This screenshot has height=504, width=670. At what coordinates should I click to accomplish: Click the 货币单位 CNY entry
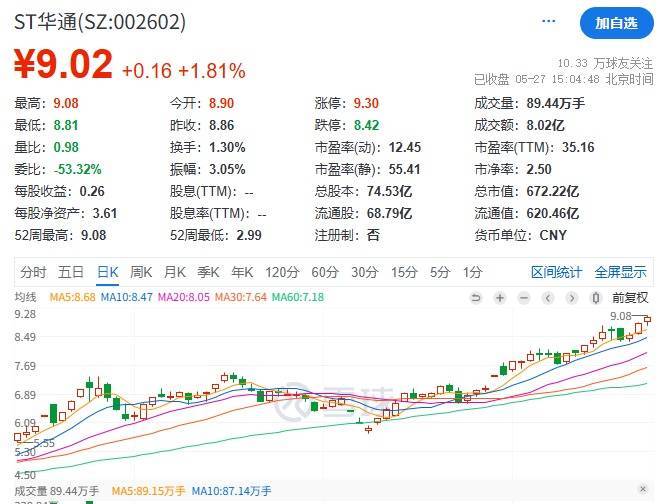pyautogui.click(x=520, y=235)
